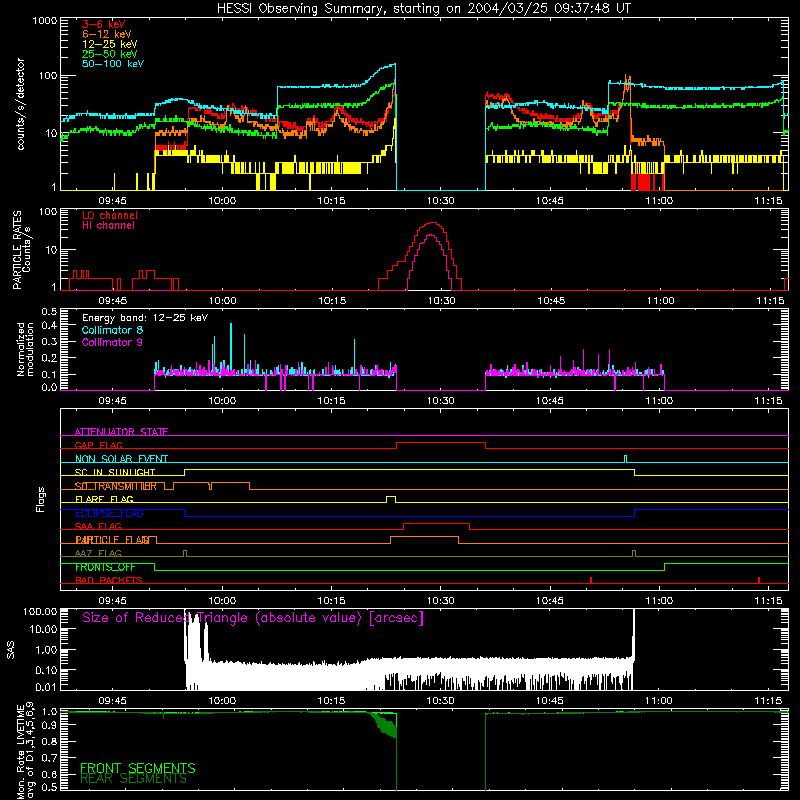Select the 3-6 keV legend label
This screenshot has height=800, width=800.
click(104, 24)
